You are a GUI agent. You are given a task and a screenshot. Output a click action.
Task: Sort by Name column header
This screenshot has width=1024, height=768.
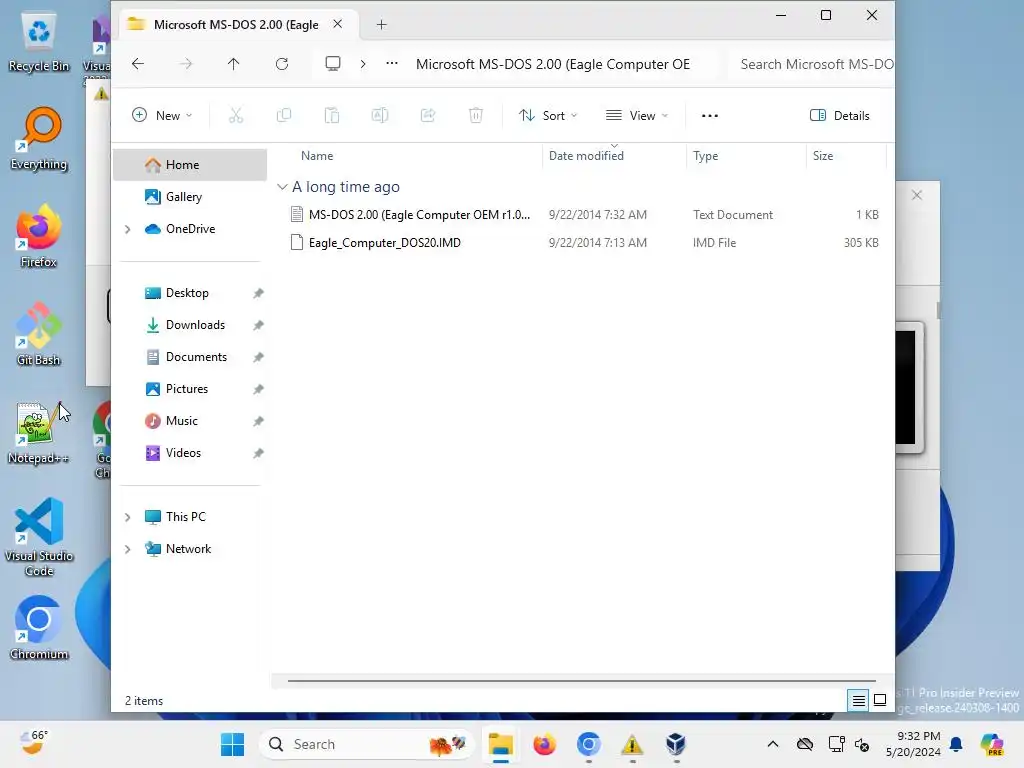[317, 156]
